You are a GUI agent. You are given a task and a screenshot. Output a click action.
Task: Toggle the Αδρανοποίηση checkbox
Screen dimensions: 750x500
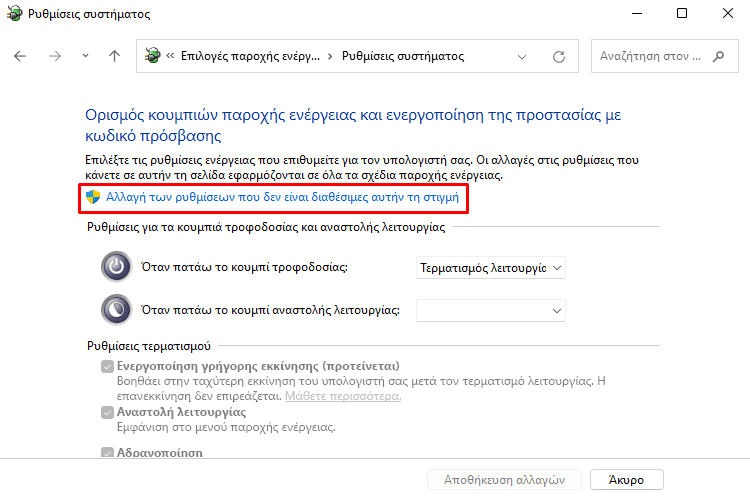click(107, 452)
